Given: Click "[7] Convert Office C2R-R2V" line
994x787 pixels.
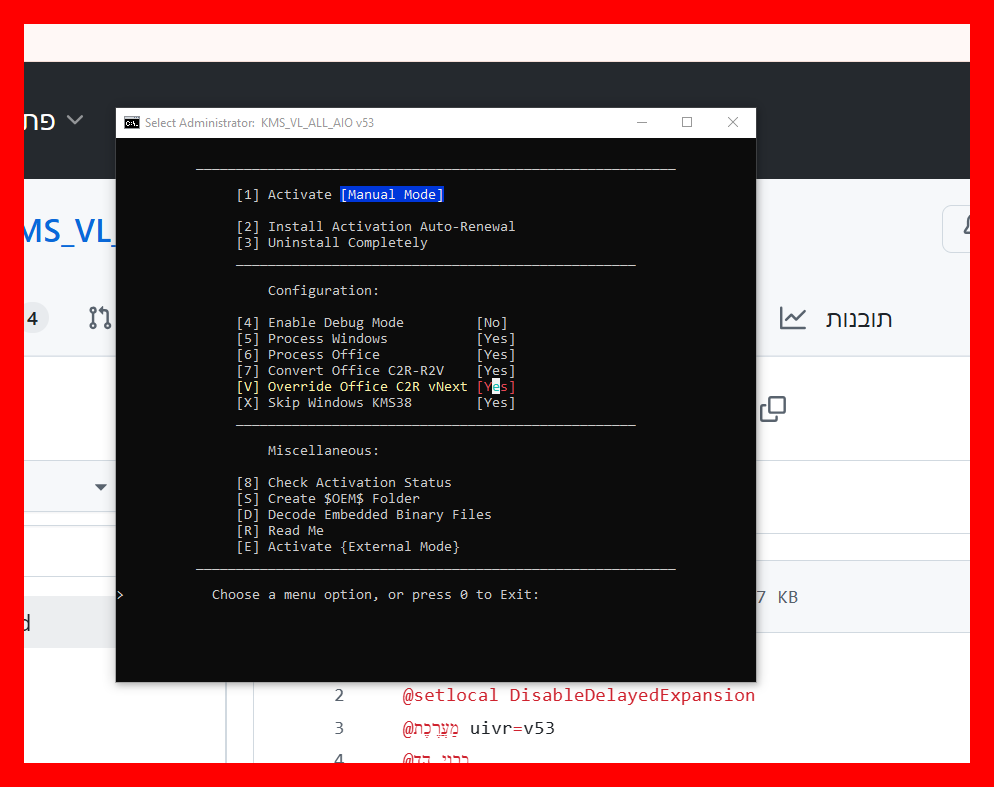Looking at the screenshot, I should click(x=340, y=370).
